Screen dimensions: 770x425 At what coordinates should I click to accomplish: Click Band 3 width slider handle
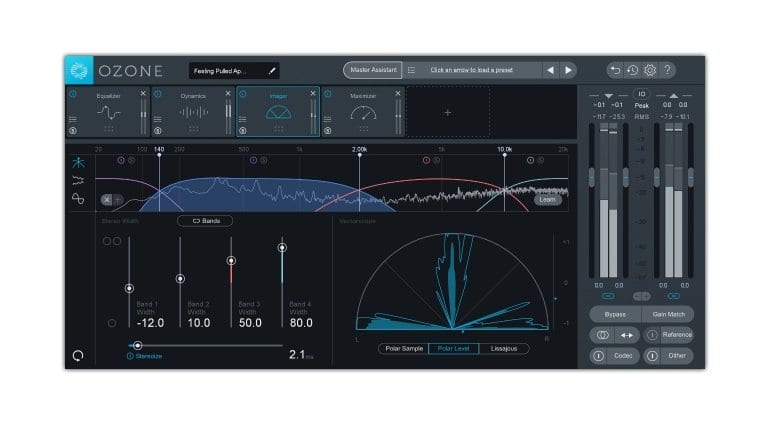pos(231,260)
